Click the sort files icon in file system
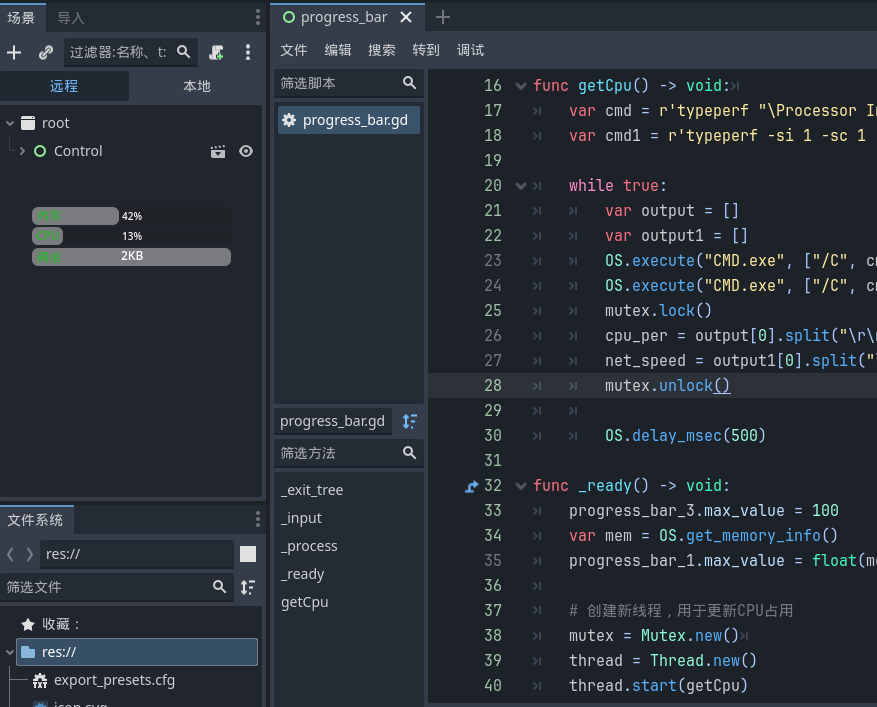Viewport: 877px width, 707px height. (x=247, y=587)
